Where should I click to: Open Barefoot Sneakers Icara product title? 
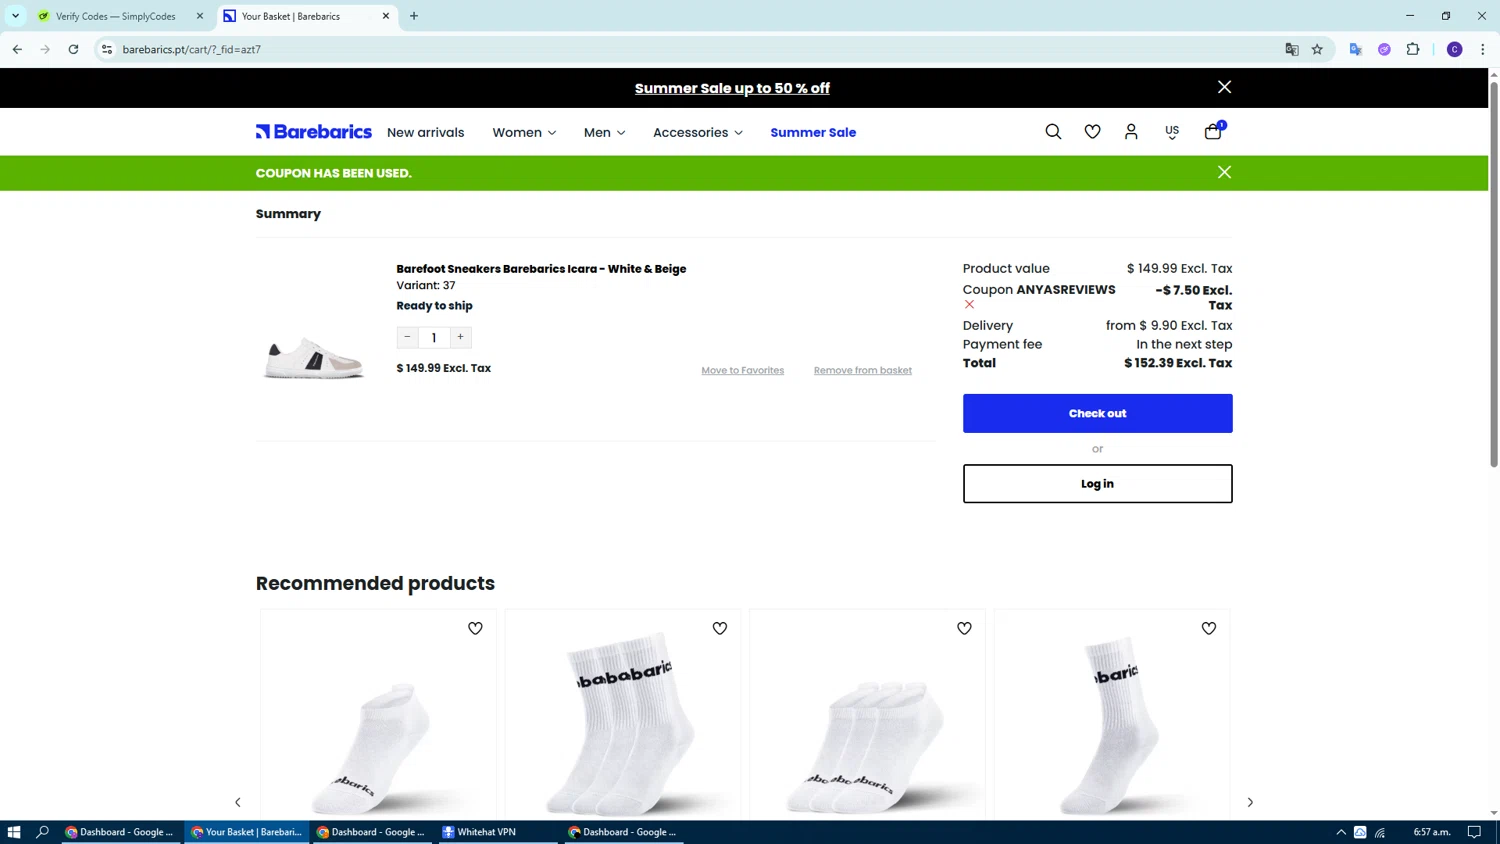click(541, 269)
